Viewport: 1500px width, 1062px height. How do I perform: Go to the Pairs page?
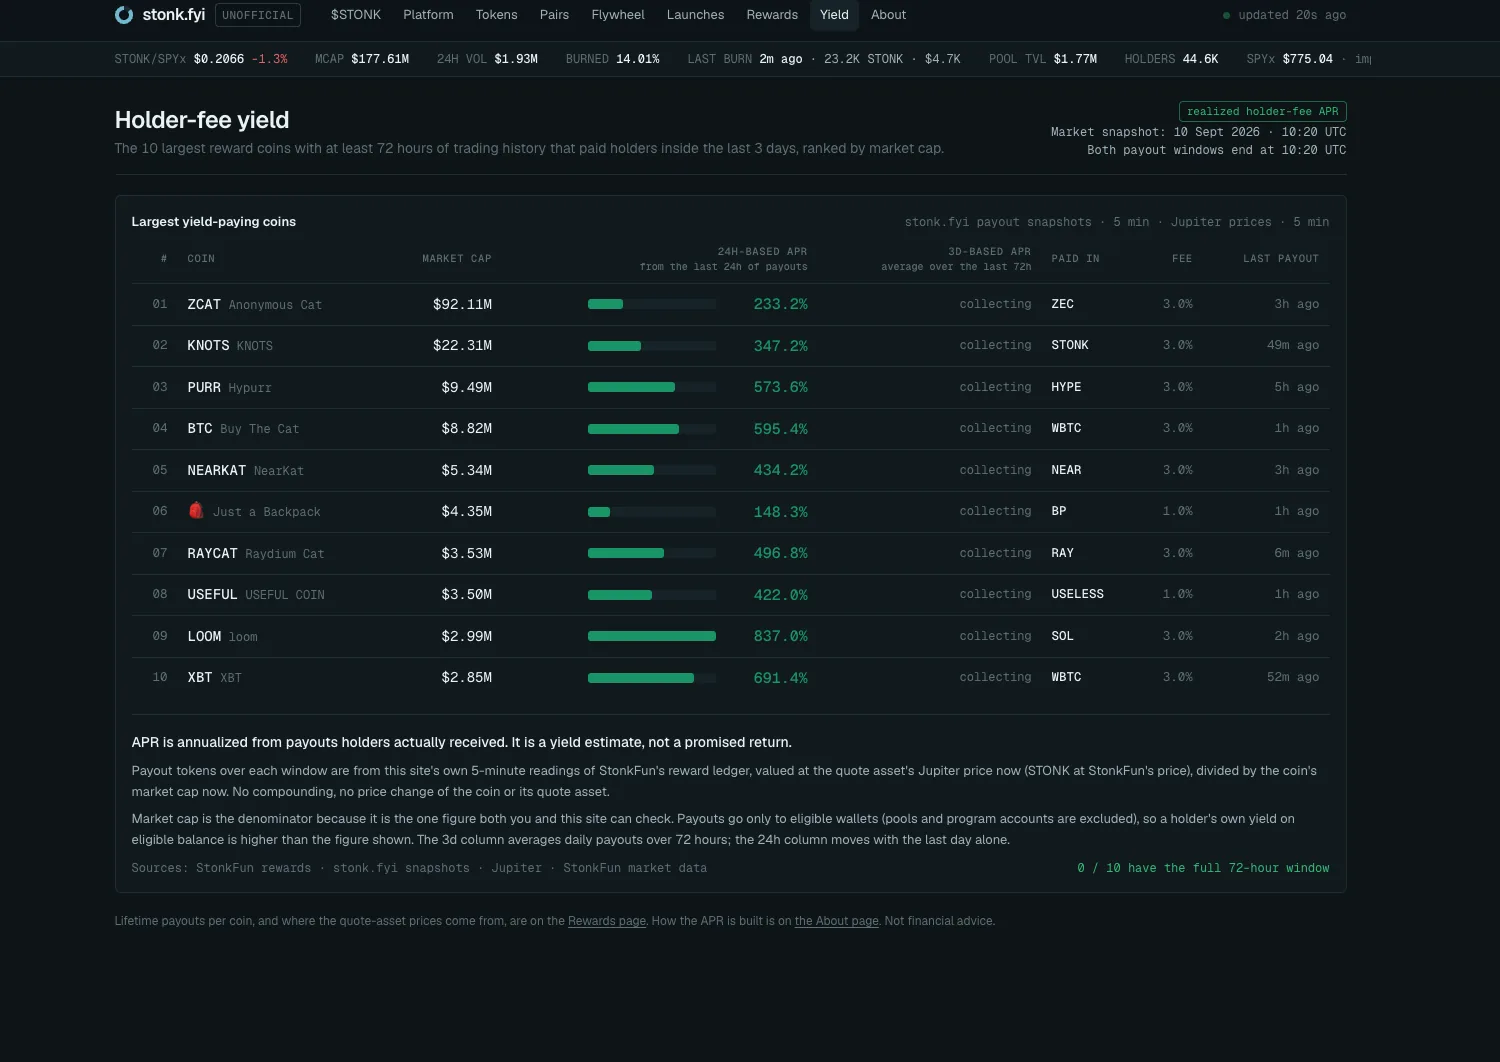(554, 15)
